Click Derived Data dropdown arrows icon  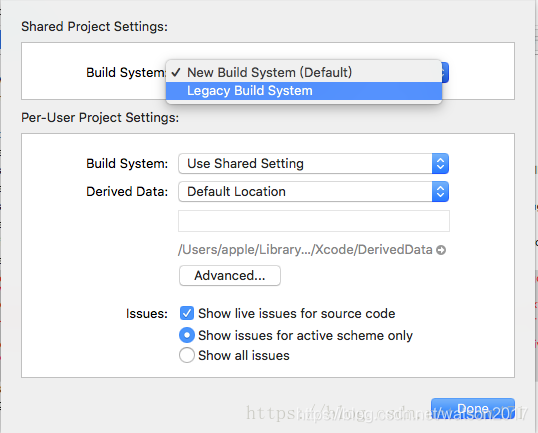pos(441,191)
